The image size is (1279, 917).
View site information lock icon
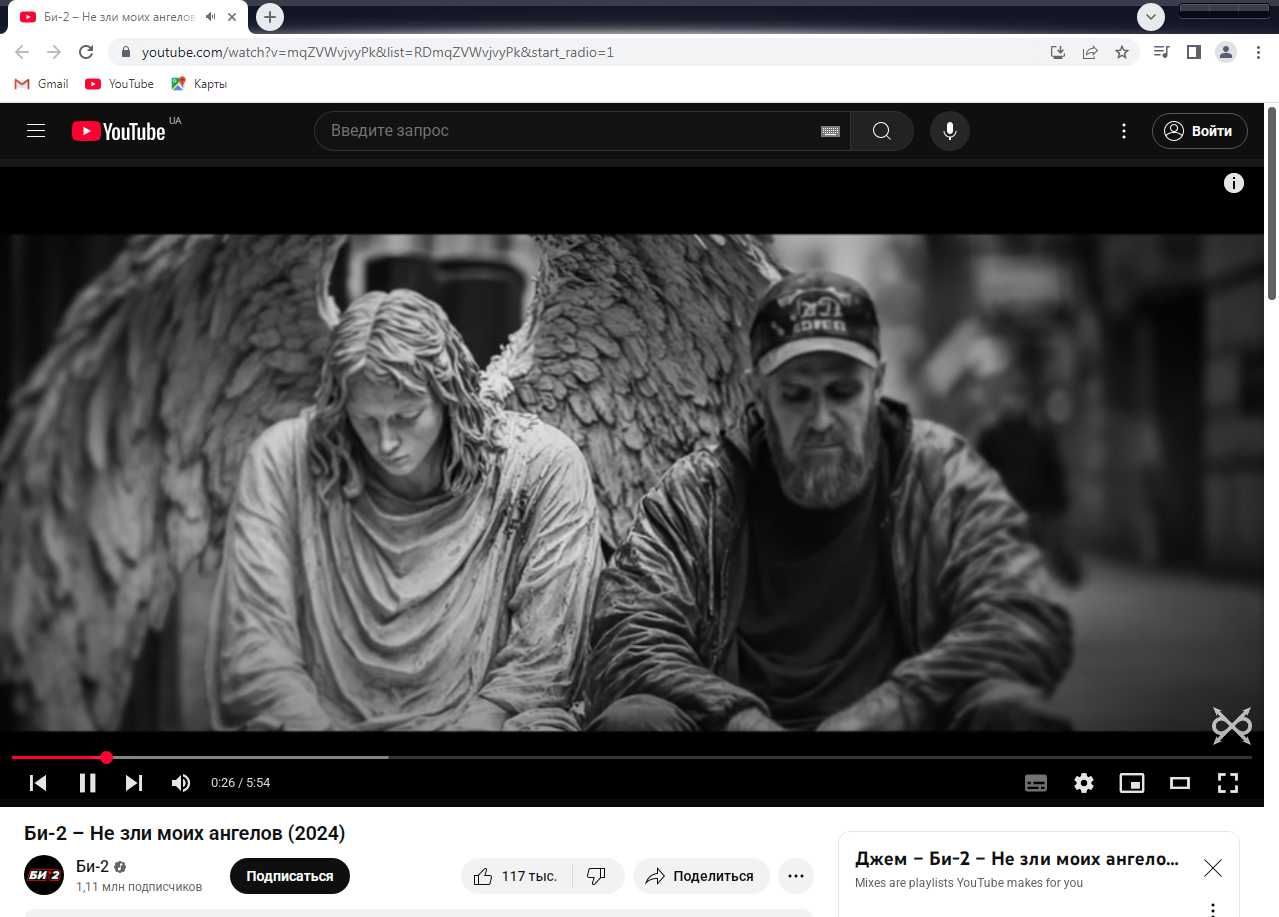pos(125,52)
